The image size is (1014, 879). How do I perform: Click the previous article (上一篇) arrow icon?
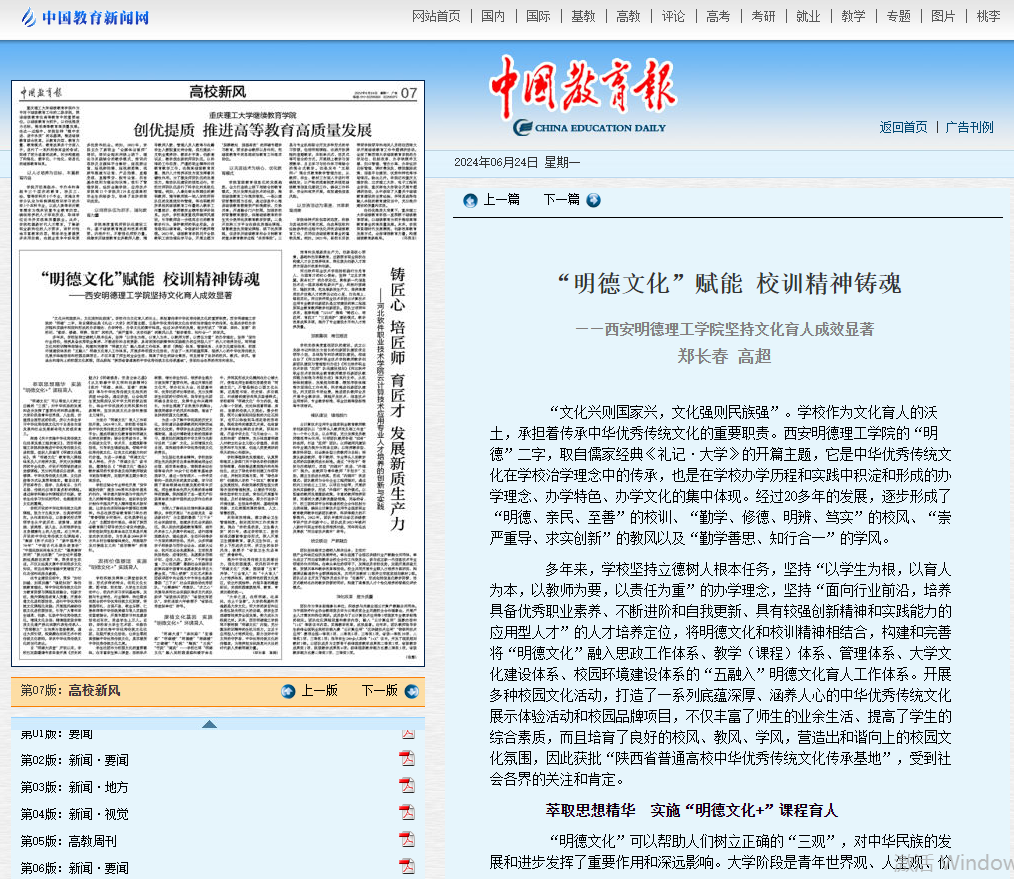[x=471, y=200]
